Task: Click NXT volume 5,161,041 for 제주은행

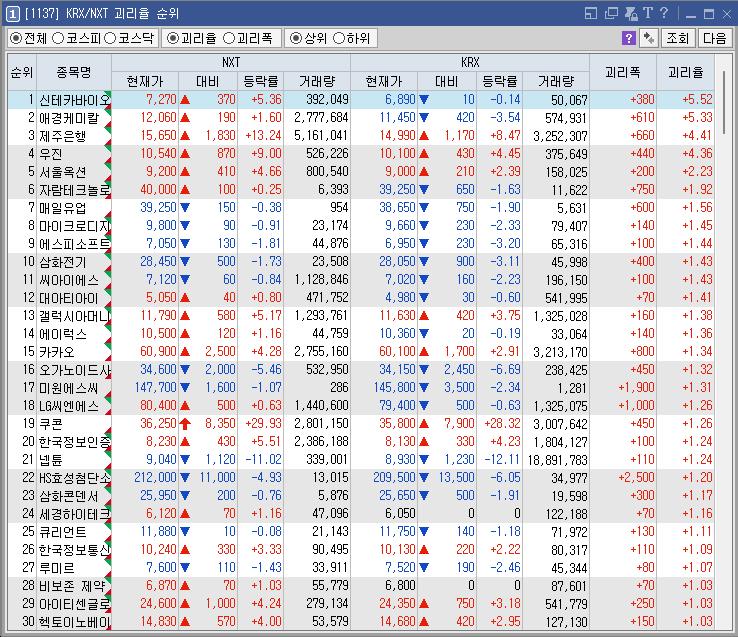Action: 321,136
